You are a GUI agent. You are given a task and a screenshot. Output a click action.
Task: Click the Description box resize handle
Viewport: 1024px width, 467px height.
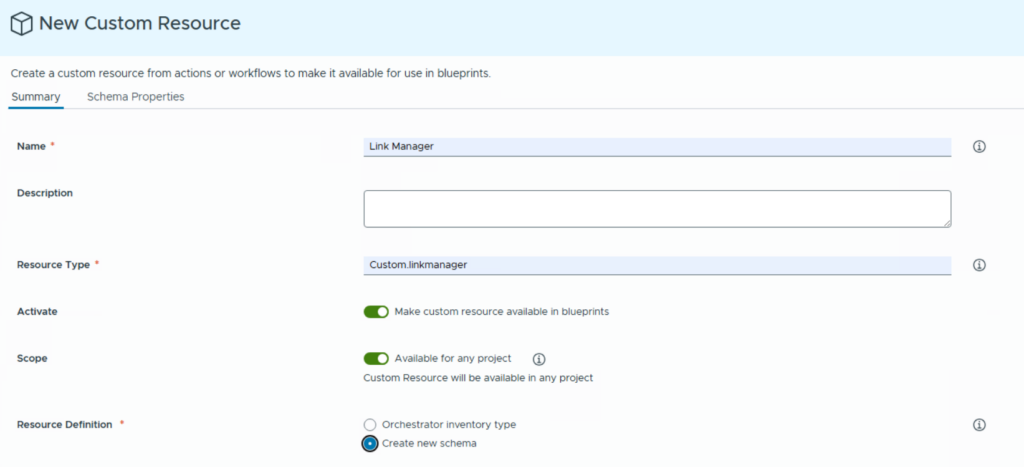pos(945,222)
